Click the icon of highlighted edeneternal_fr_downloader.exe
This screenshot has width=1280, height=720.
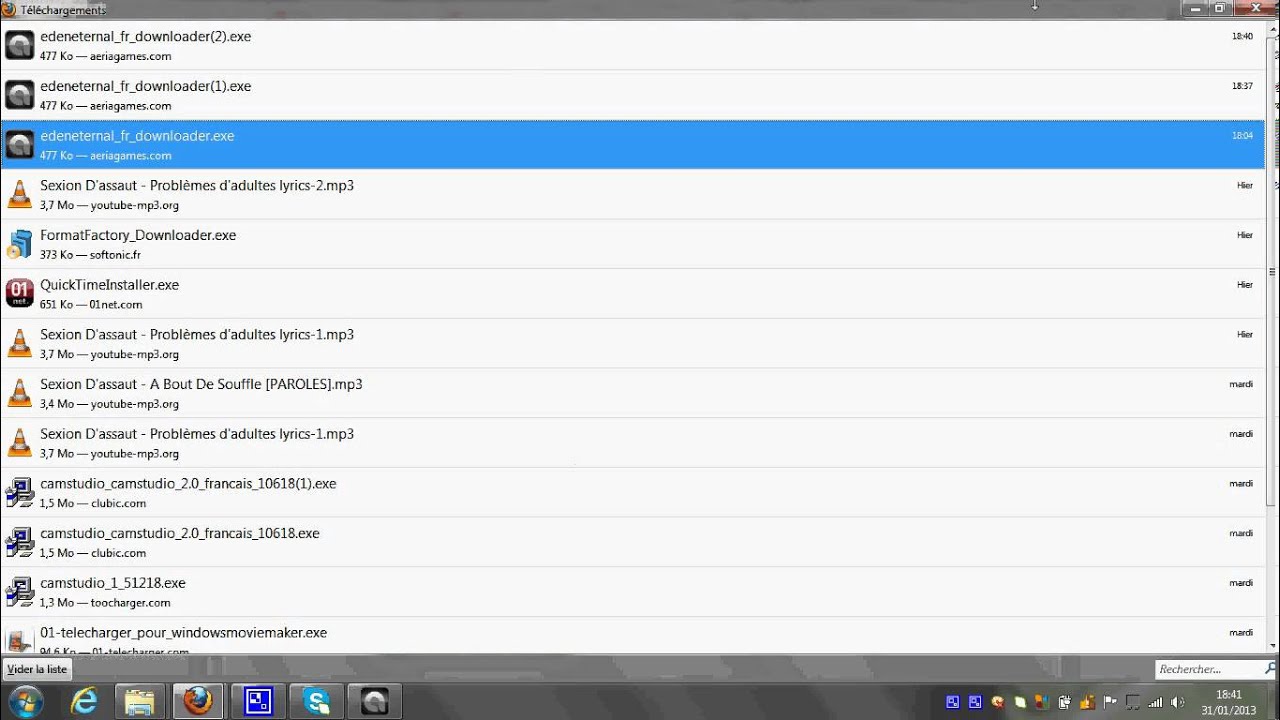click(x=20, y=145)
